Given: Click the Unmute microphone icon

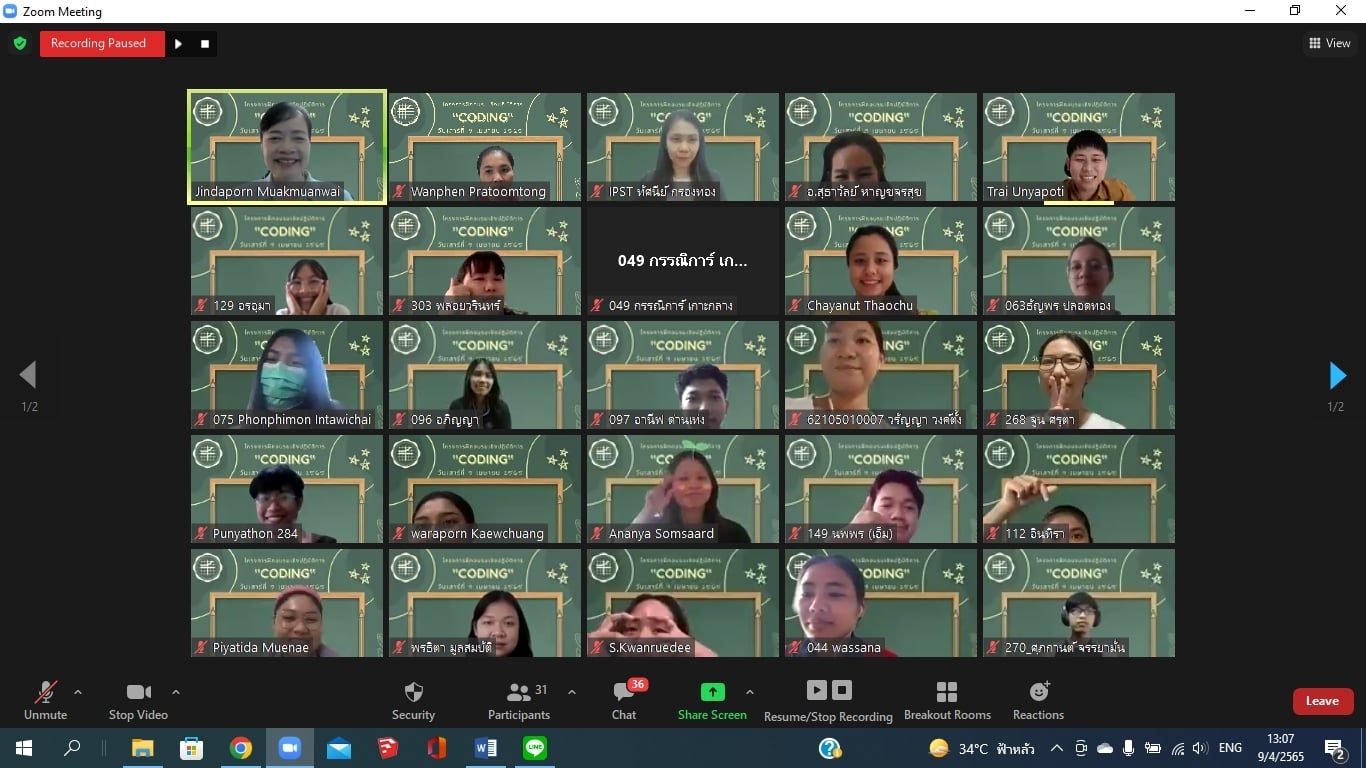Looking at the screenshot, I should tap(45, 692).
